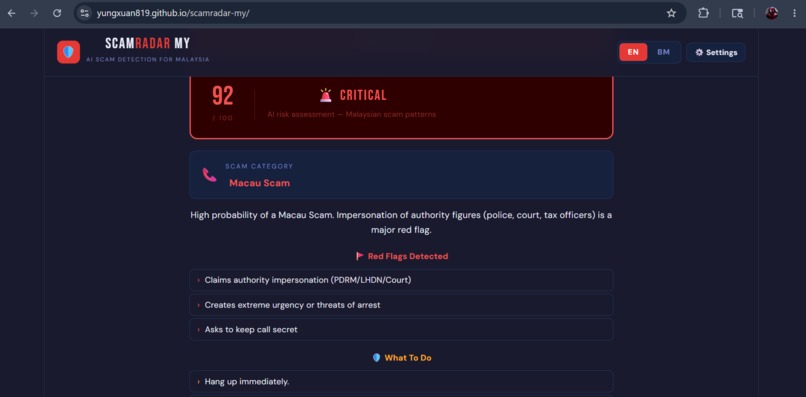This screenshot has height=397, width=806.
Task: Select 'Claims authority impersonation (PDRM/LHDN/Court)' row
Action: (401, 280)
